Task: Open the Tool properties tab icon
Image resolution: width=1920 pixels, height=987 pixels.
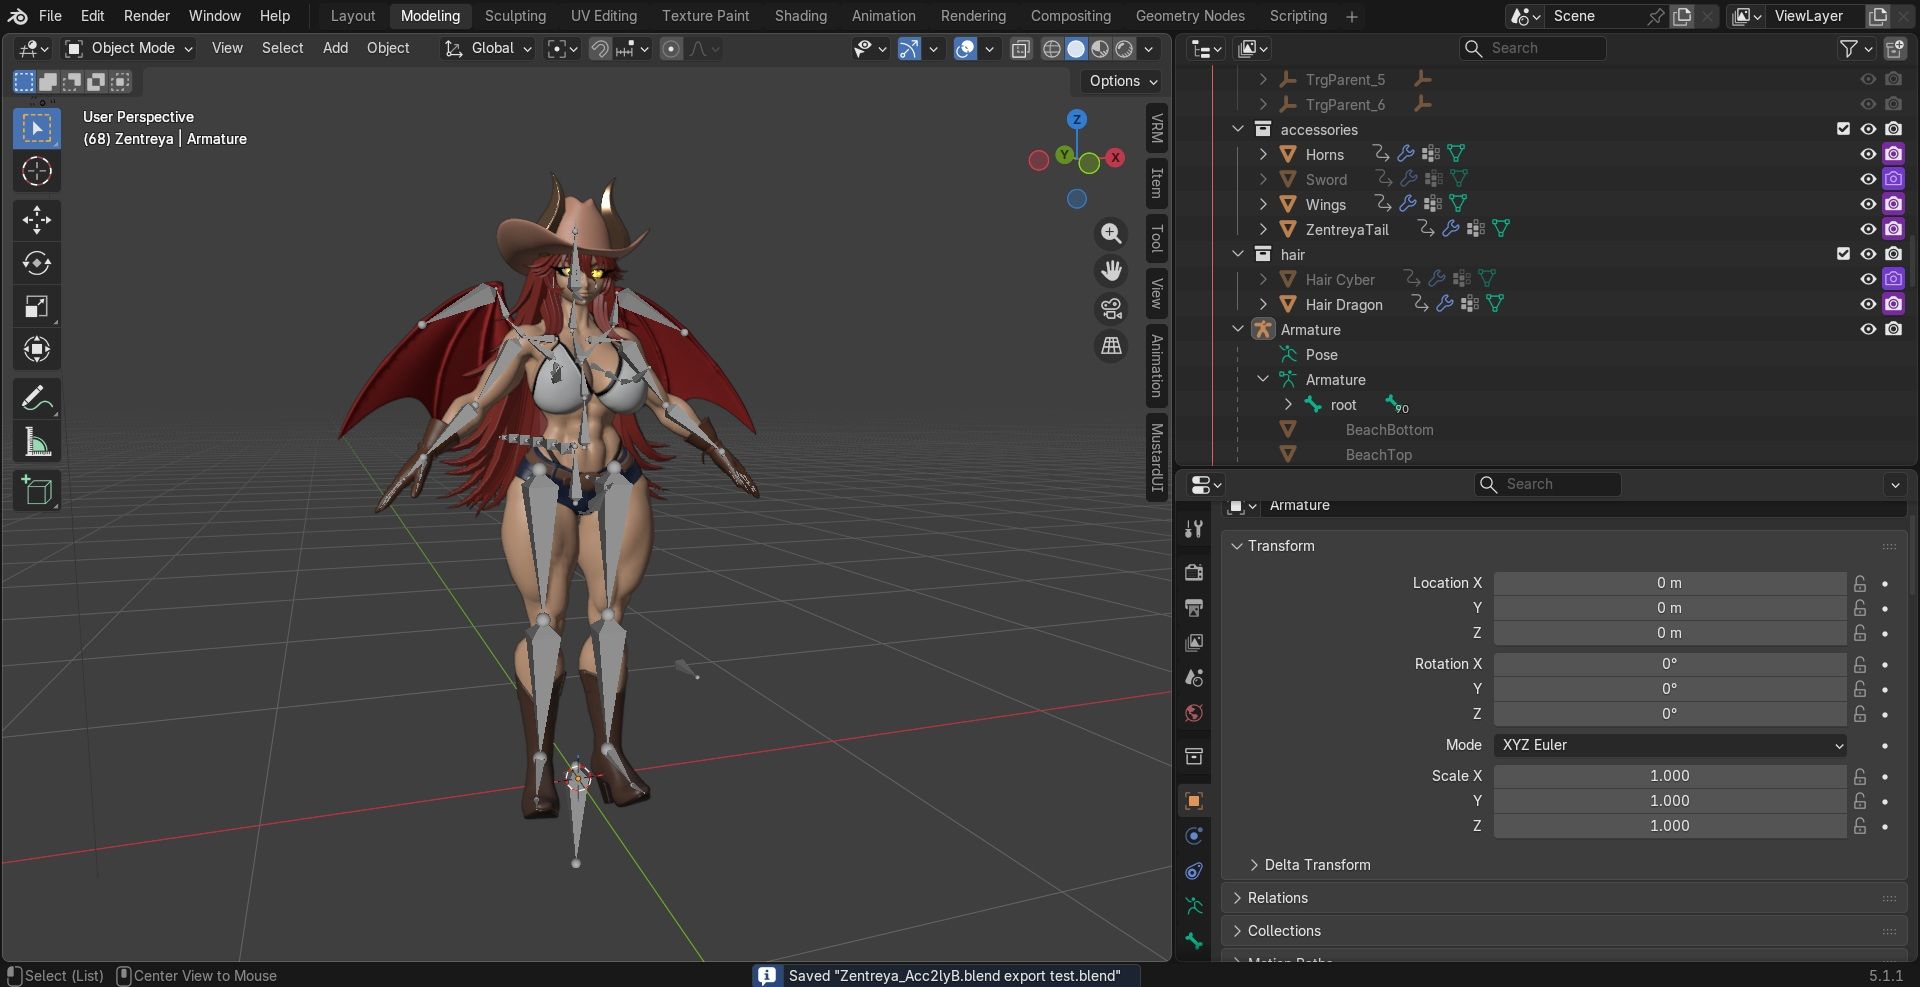Action: [x=1193, y=529]
